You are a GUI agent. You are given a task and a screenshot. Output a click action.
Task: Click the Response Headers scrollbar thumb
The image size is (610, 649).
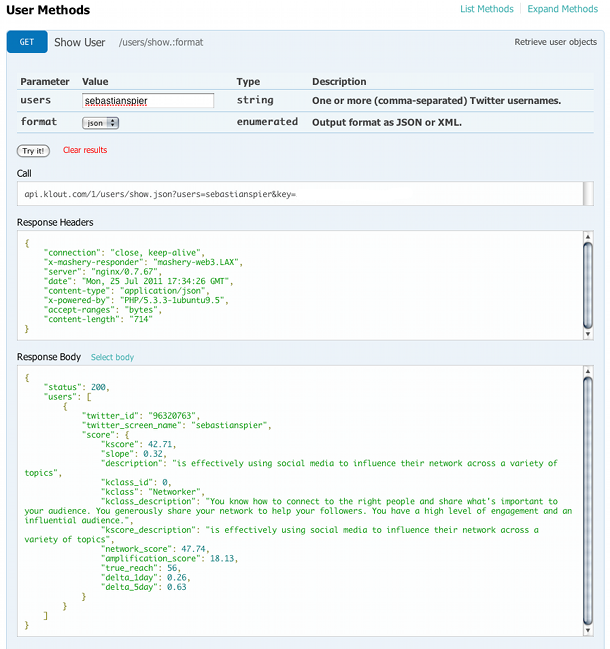pyautogui.click(x=588, y=286)
